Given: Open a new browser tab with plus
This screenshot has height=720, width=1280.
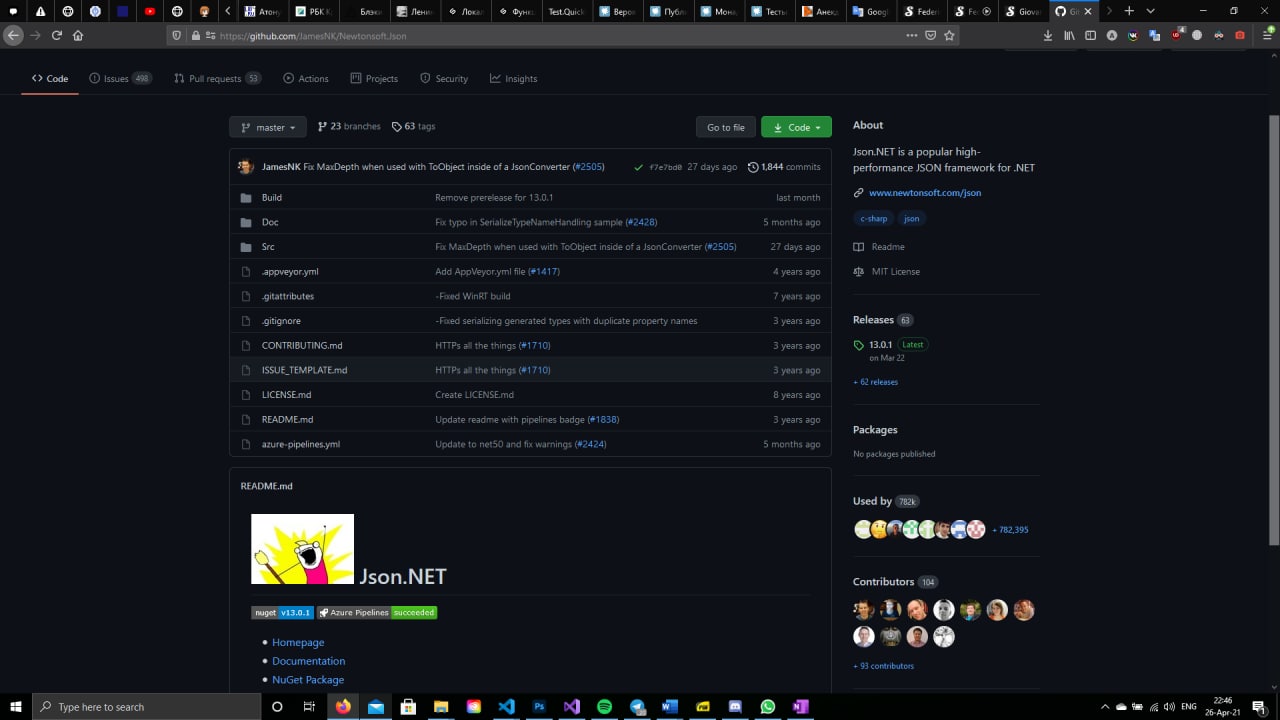Looking at the screenshot, I should [x=1129, y=11].
